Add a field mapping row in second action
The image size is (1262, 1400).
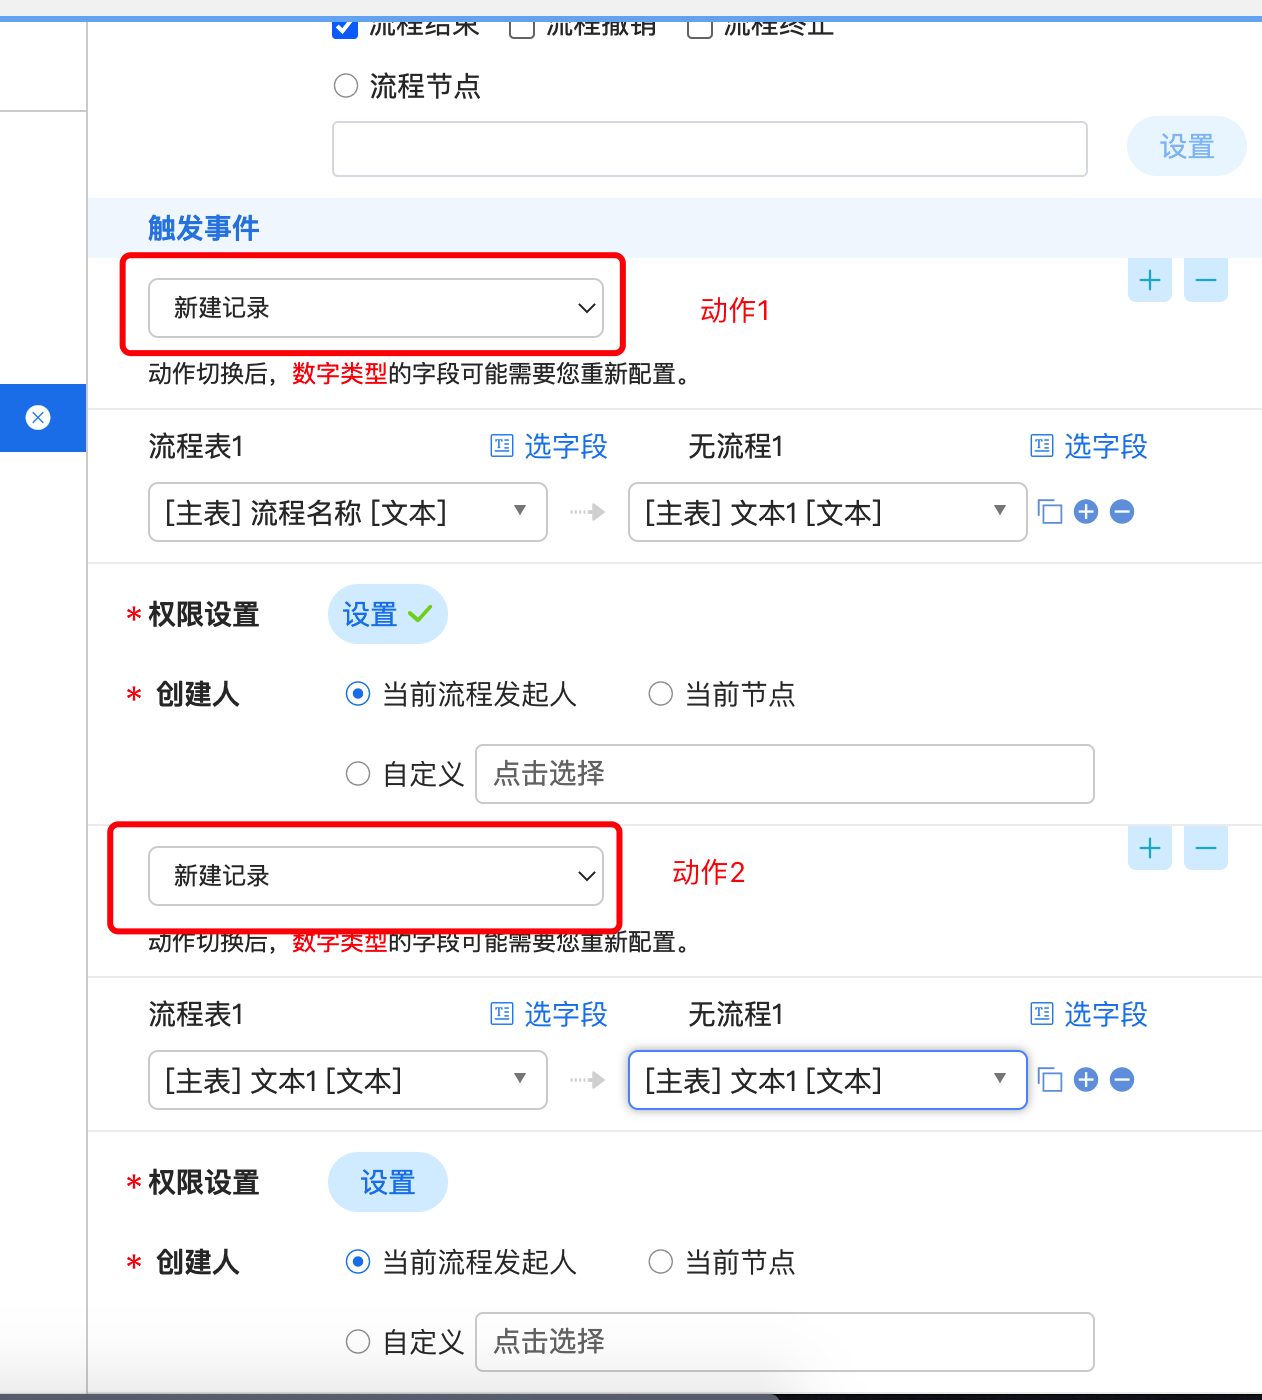click(x=1086, y=1080)
